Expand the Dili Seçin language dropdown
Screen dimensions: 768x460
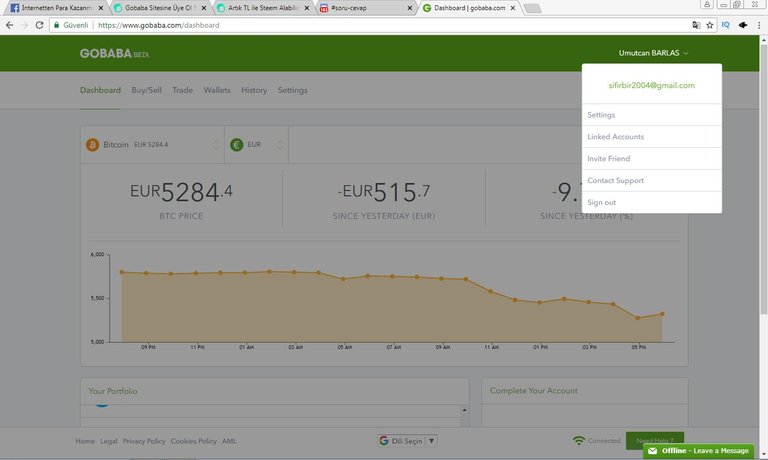click(x=408, y=440)
